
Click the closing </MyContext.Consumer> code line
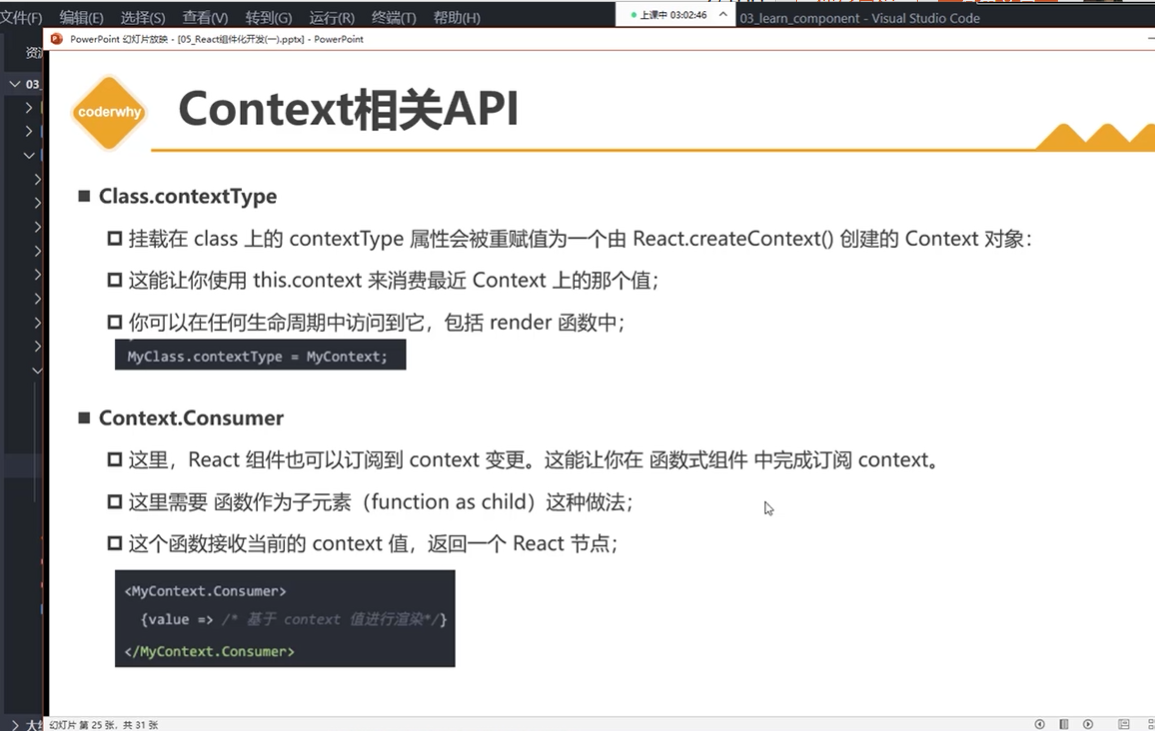tap(209, 651)
